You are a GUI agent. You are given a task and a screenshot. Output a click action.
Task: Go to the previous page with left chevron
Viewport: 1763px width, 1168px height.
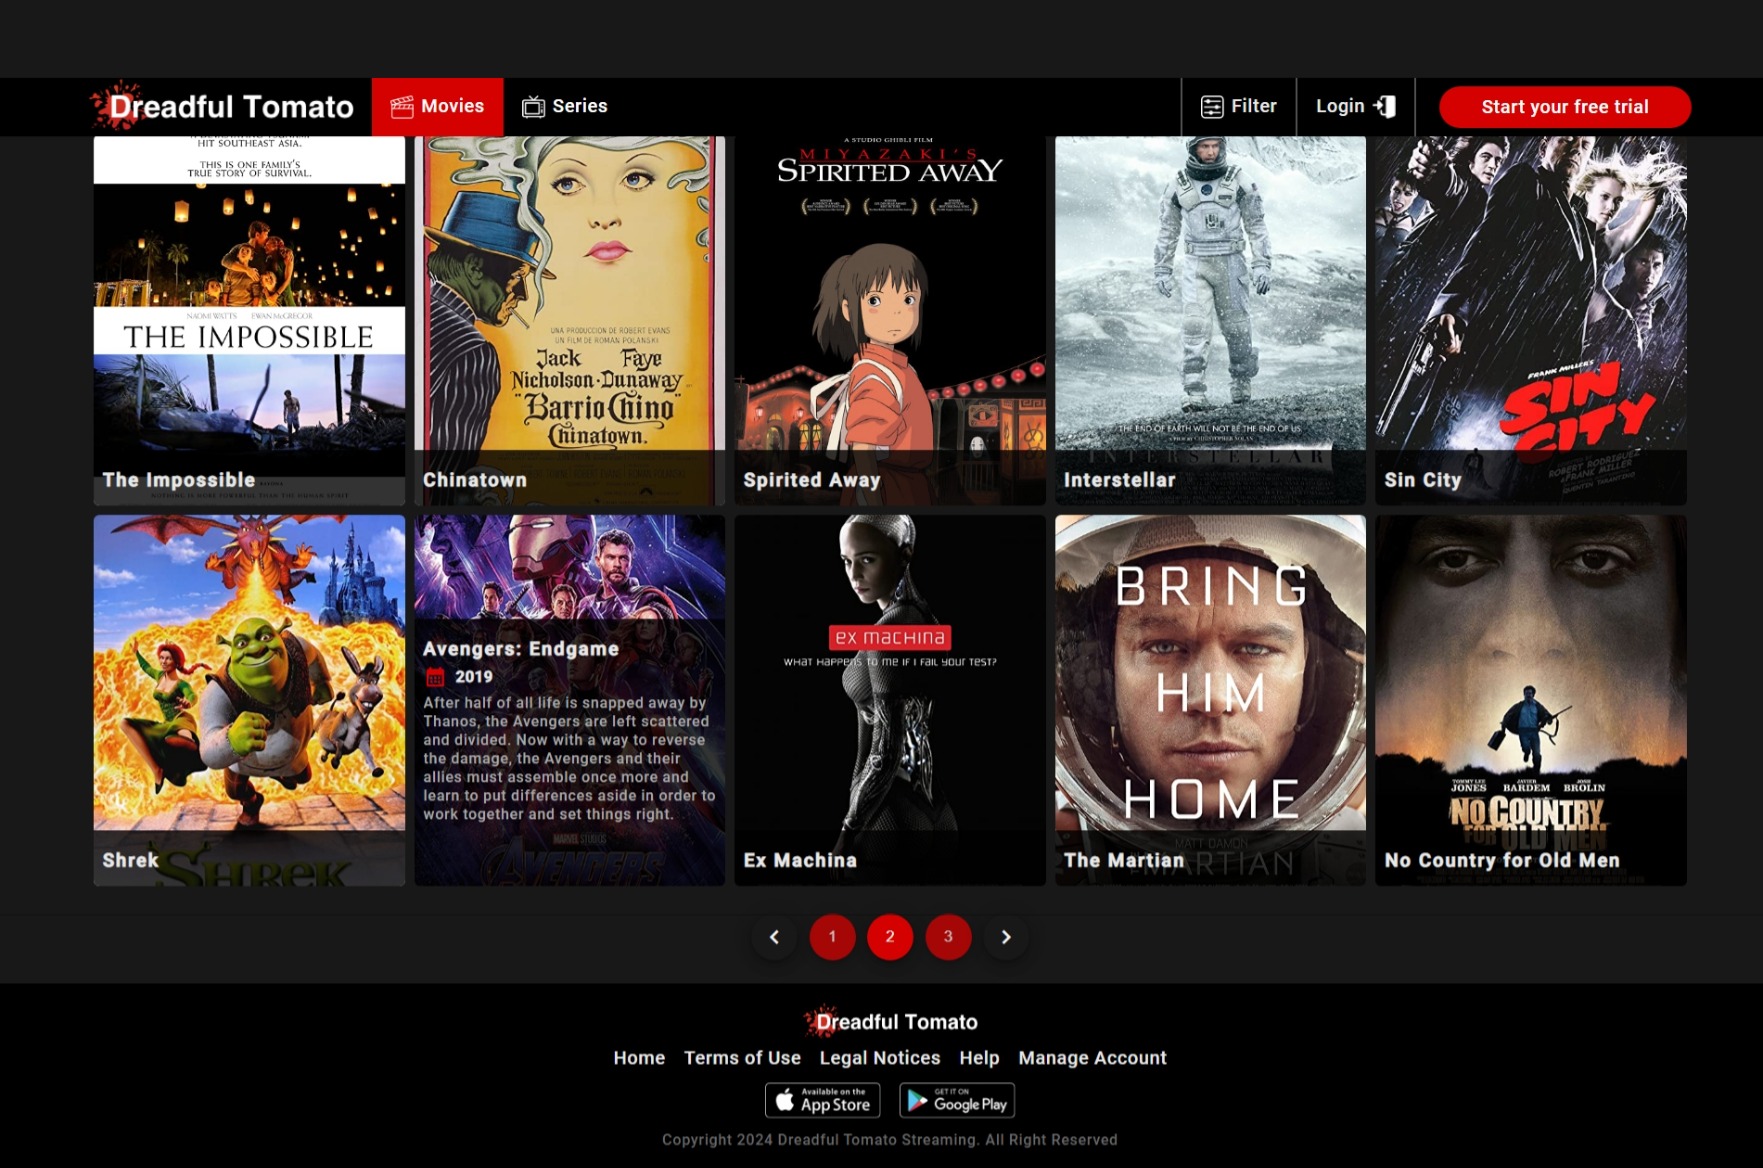click(774, 937)
